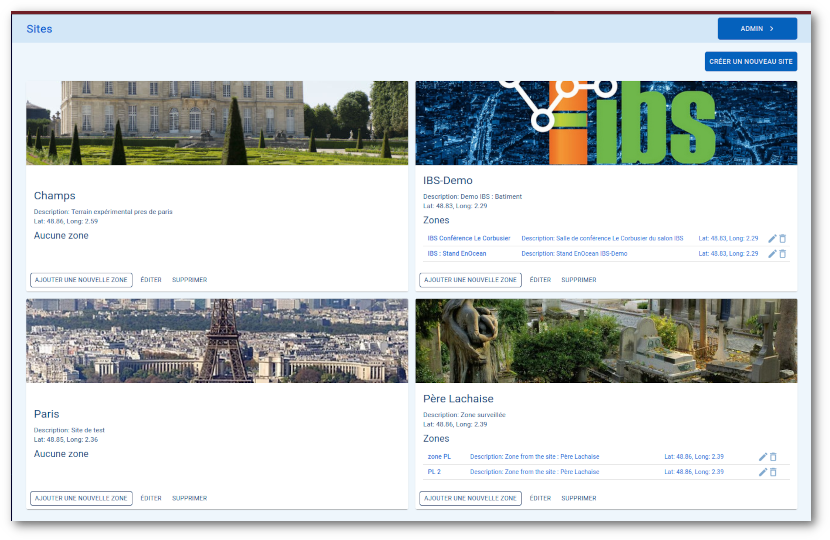The image size is (830, 540).
Task: Edit the IBS : Stand EnOcean zone
Action: click(772, 254)
